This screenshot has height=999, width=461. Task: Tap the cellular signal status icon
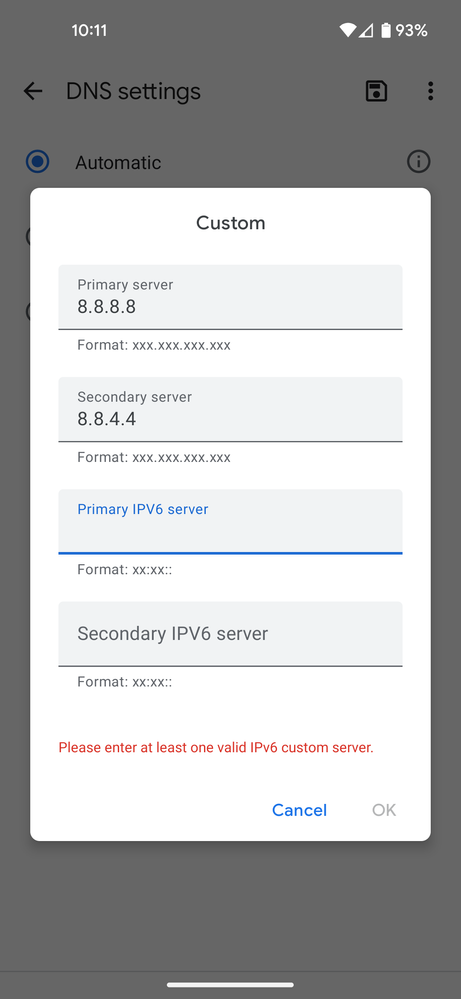click(365, 30)
